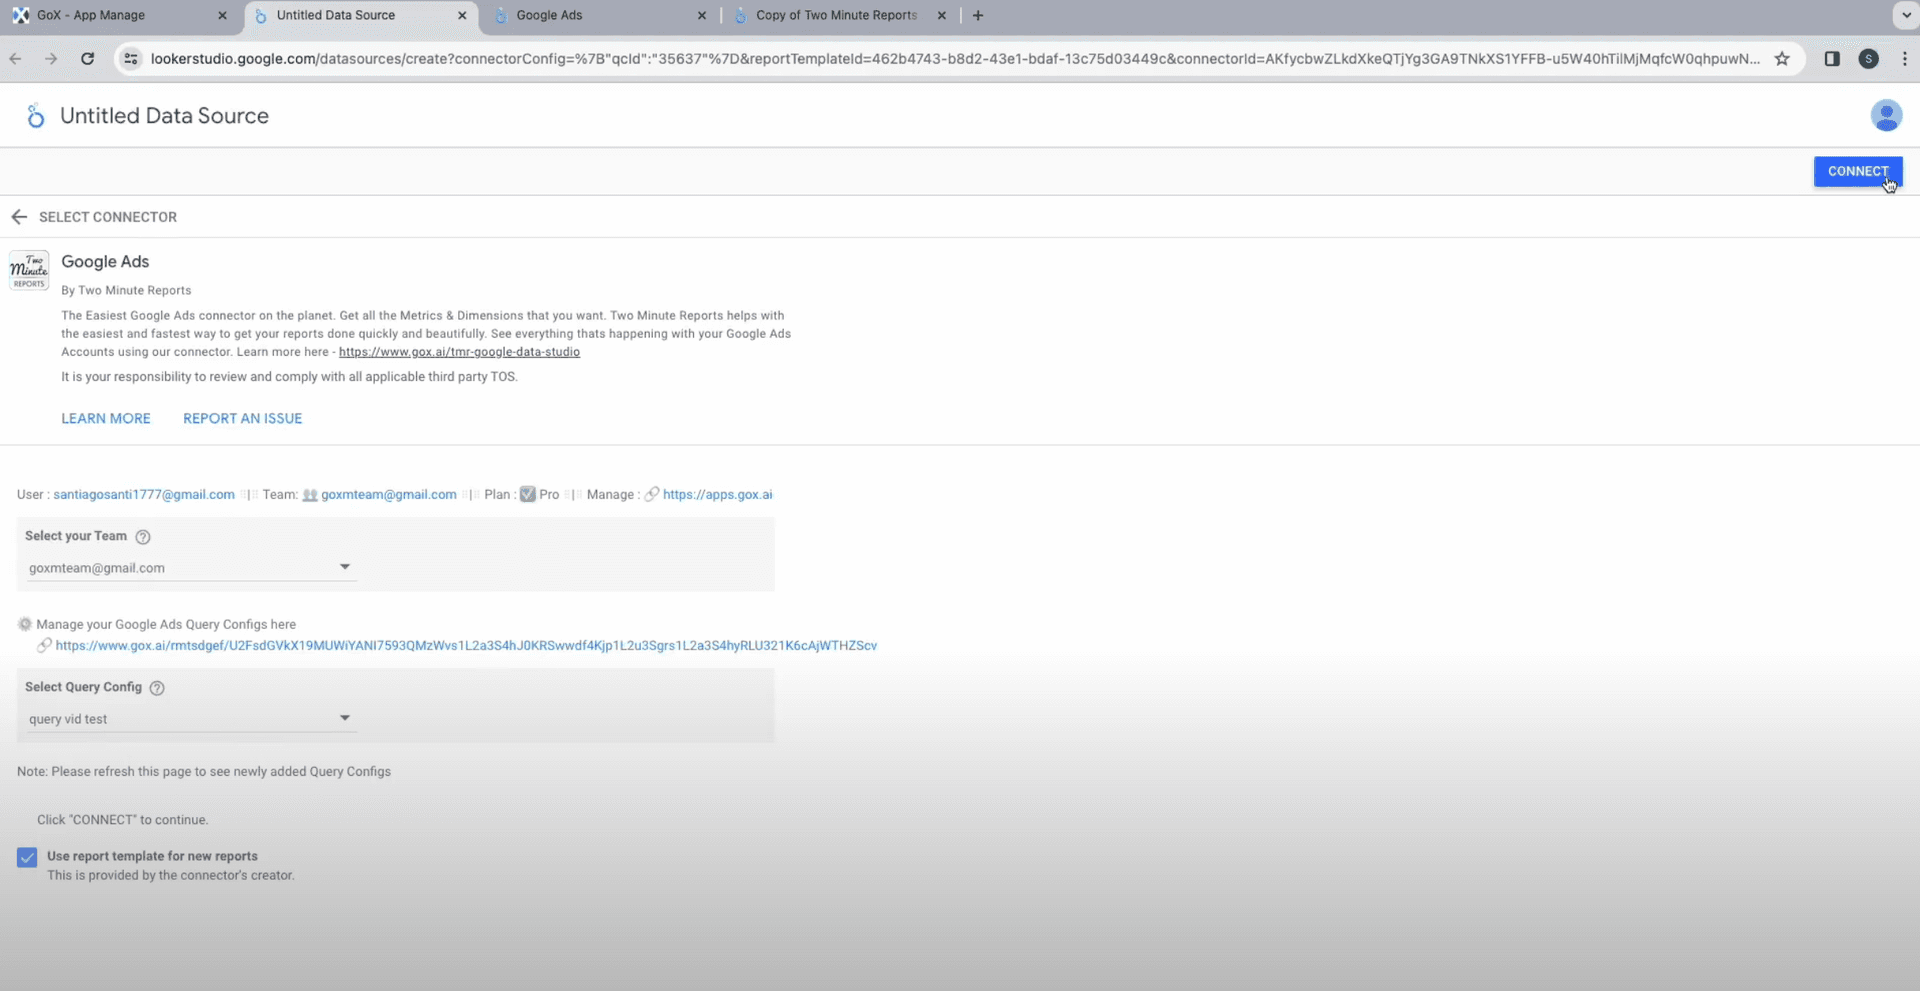Click the santiagosanti1777@gmail.com user link

pyautogui.click(x=144, y=495)
